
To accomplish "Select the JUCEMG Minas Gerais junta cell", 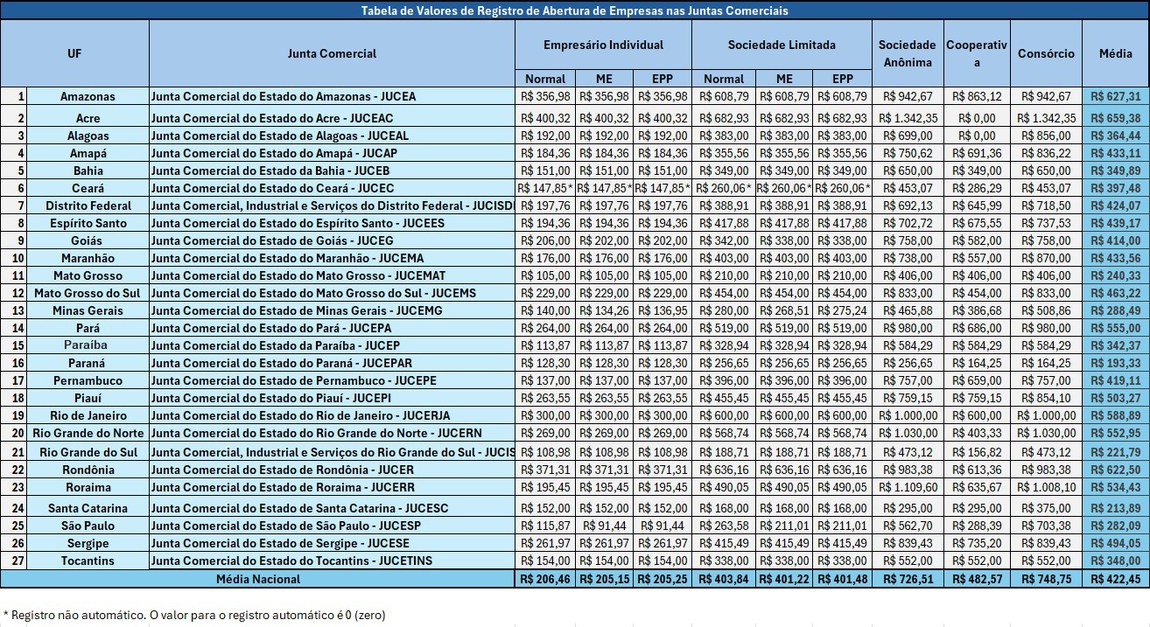I will [x=294, y=311].
